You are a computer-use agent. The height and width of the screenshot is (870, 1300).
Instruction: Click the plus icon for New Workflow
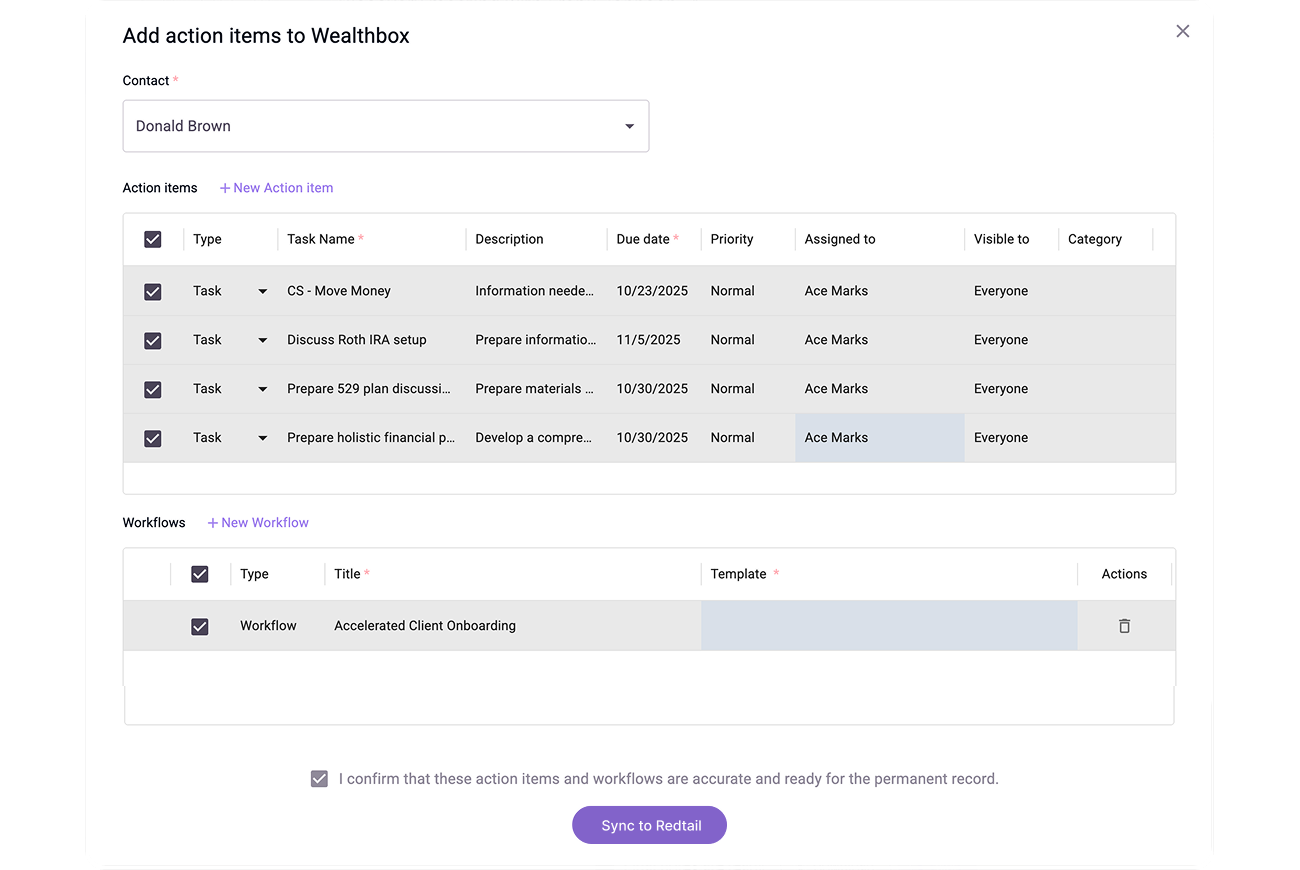point(213,523)
